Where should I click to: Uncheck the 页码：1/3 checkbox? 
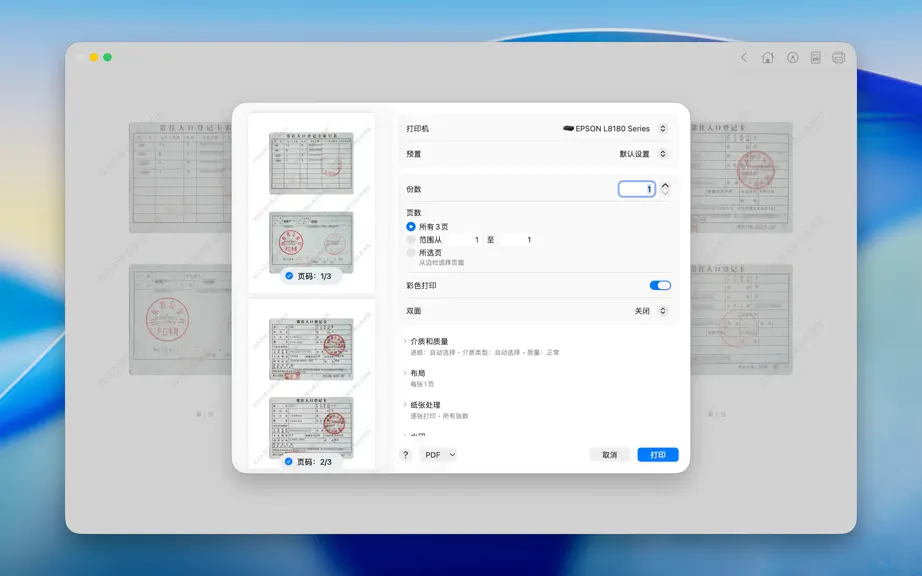pos(289,276)
